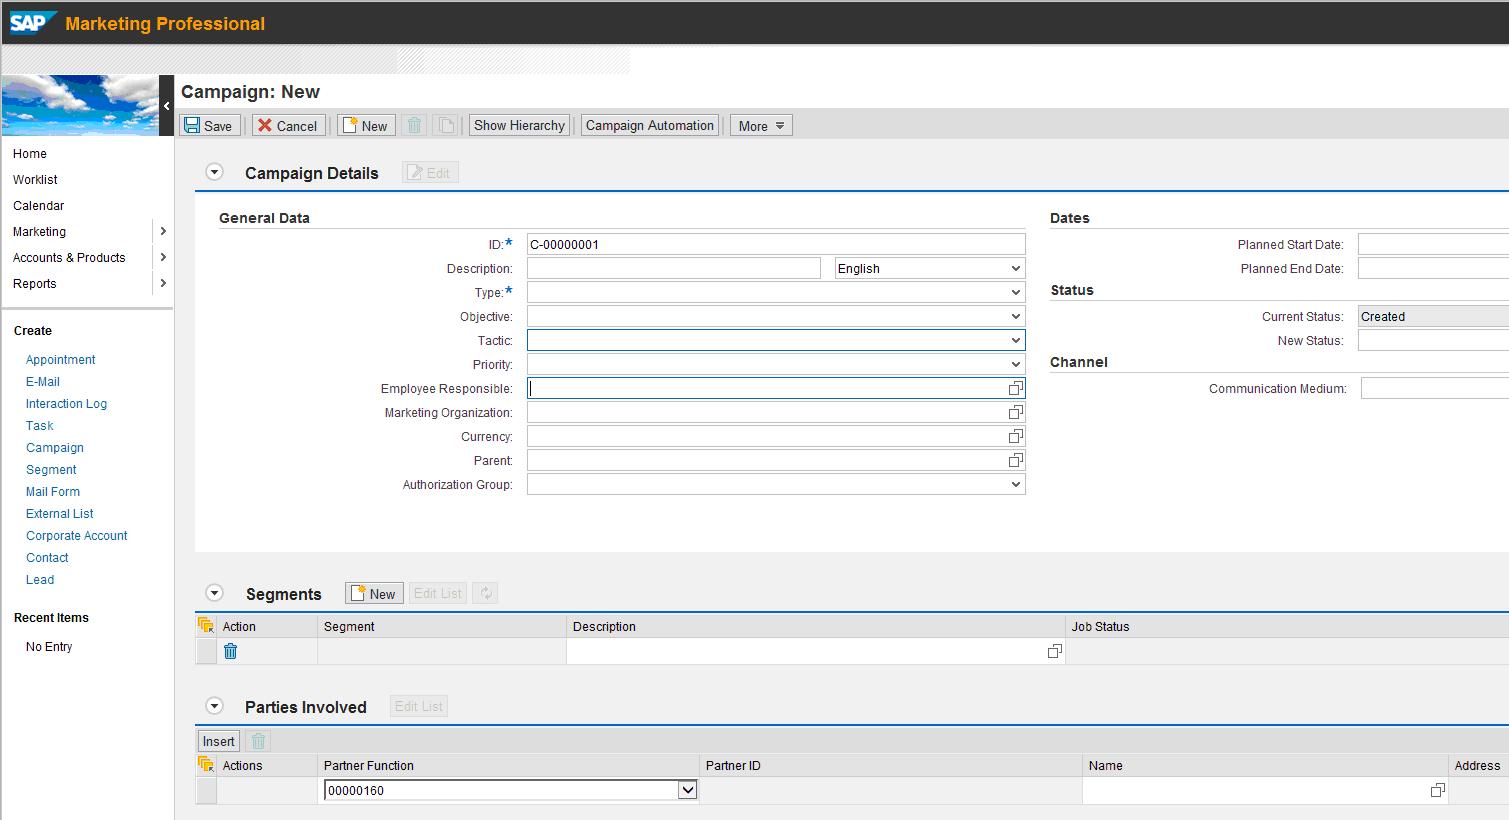The image size is (1509, 820).
Task: Create a new Segment link
Action: [51, 469]
